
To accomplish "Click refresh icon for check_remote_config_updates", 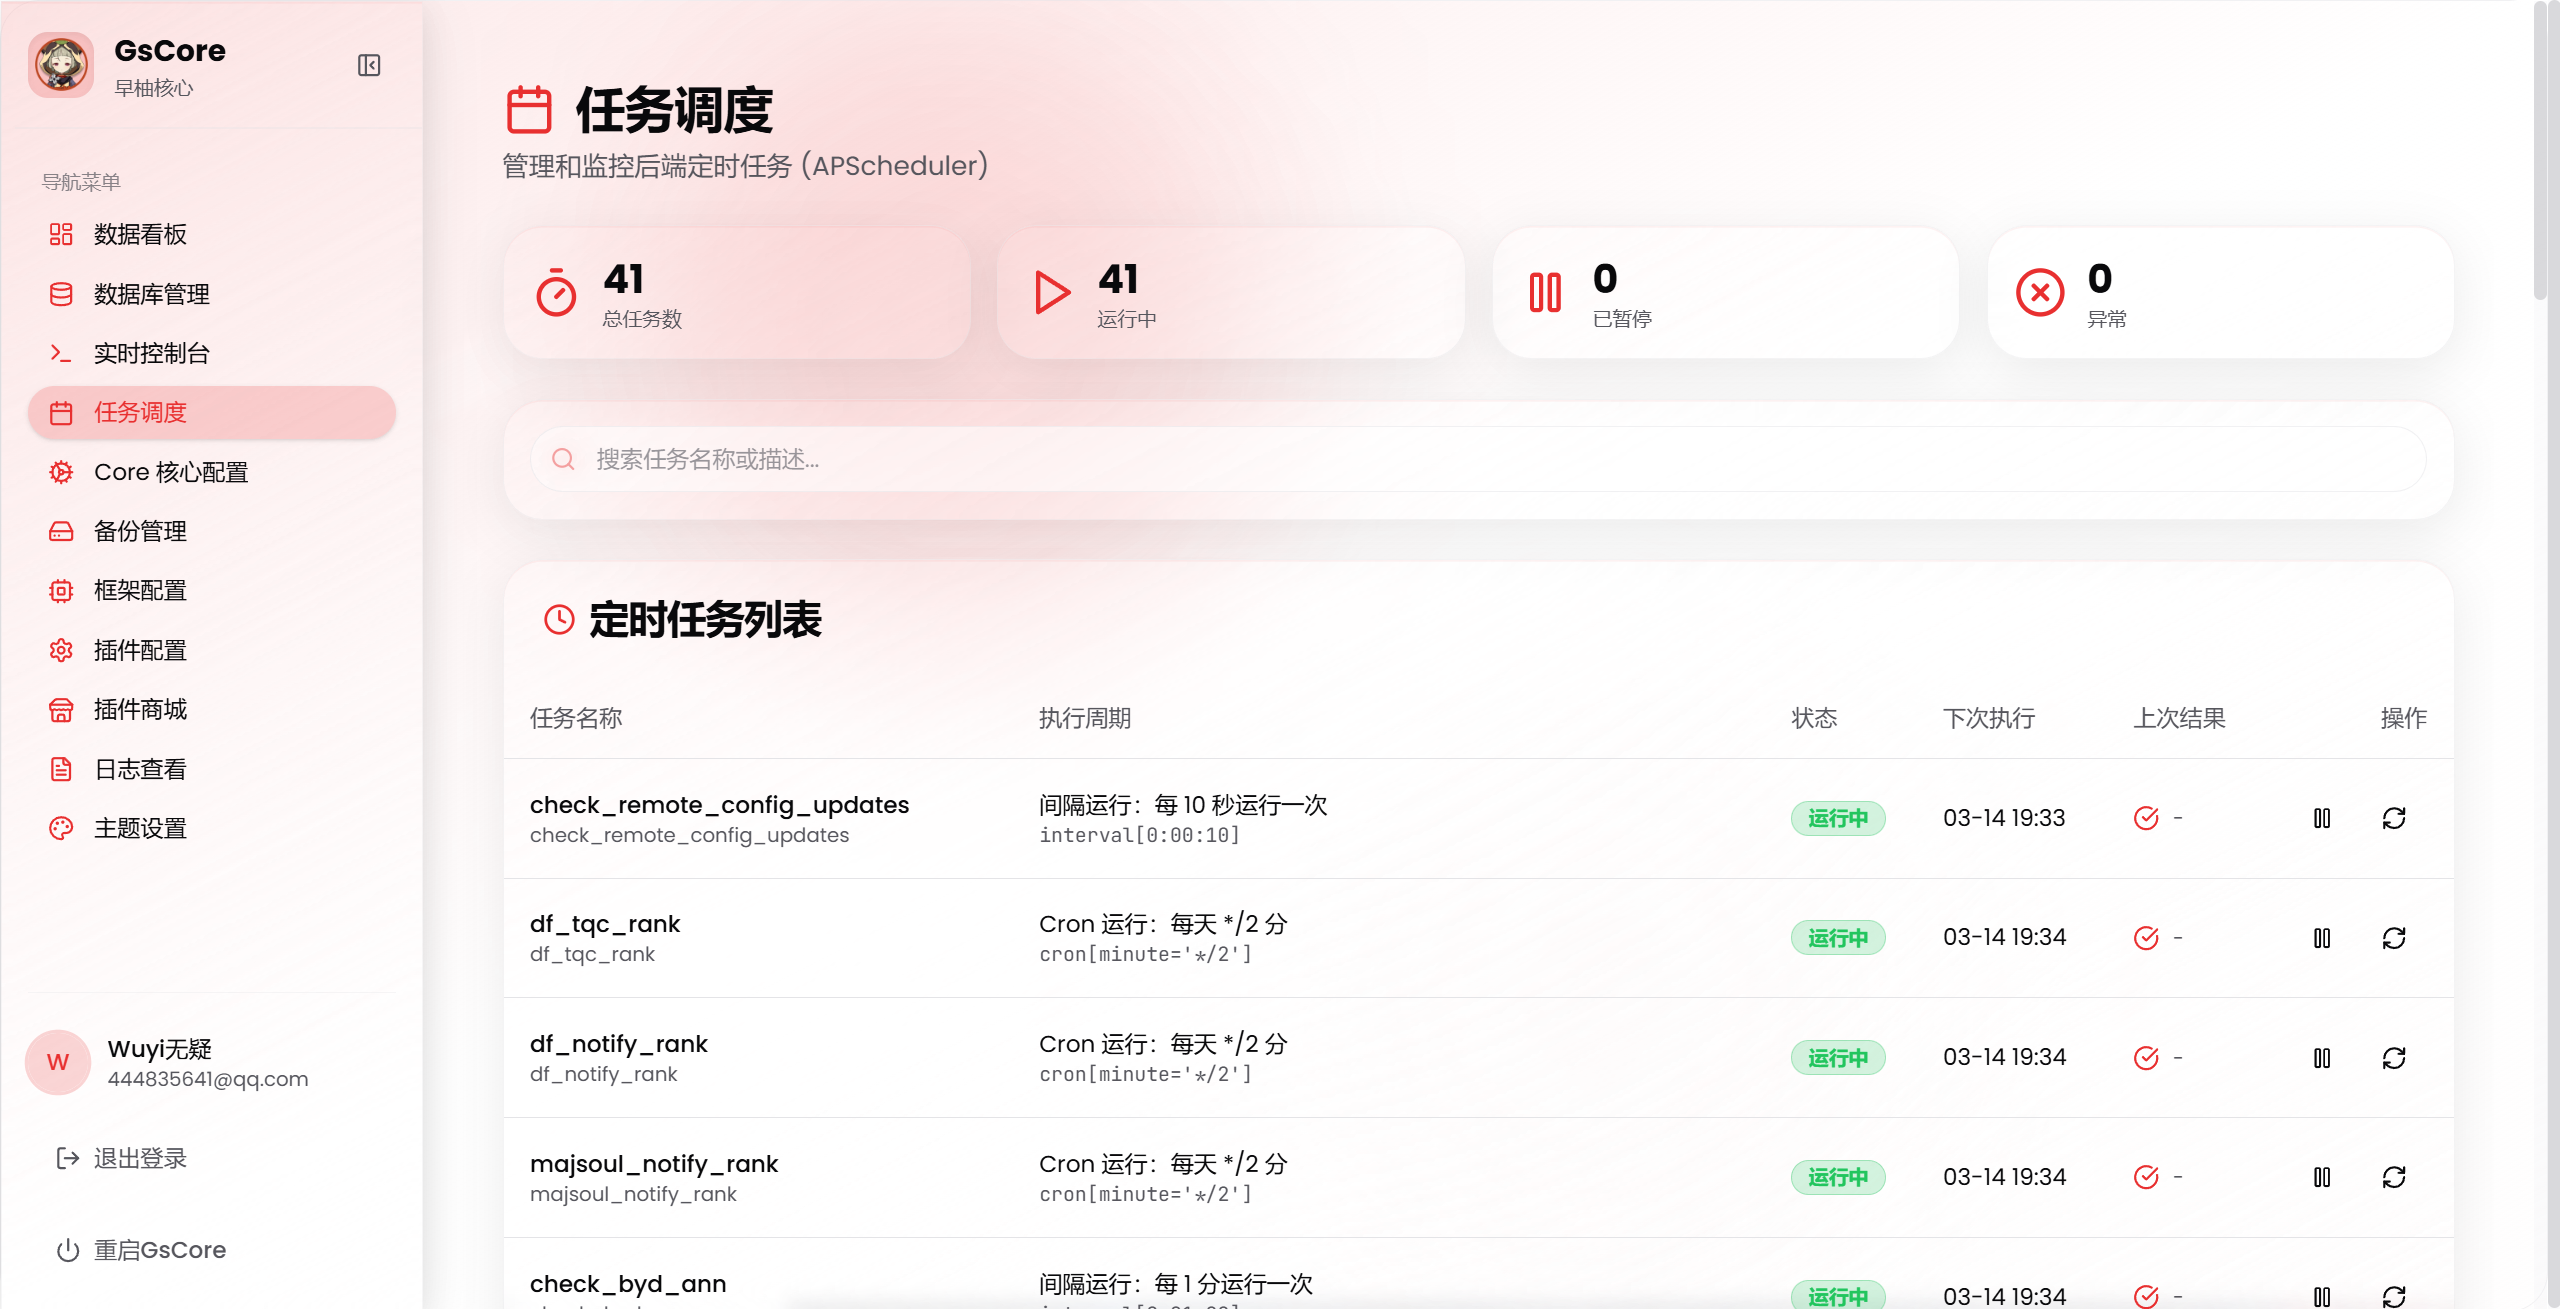I will click(2394, 818).
